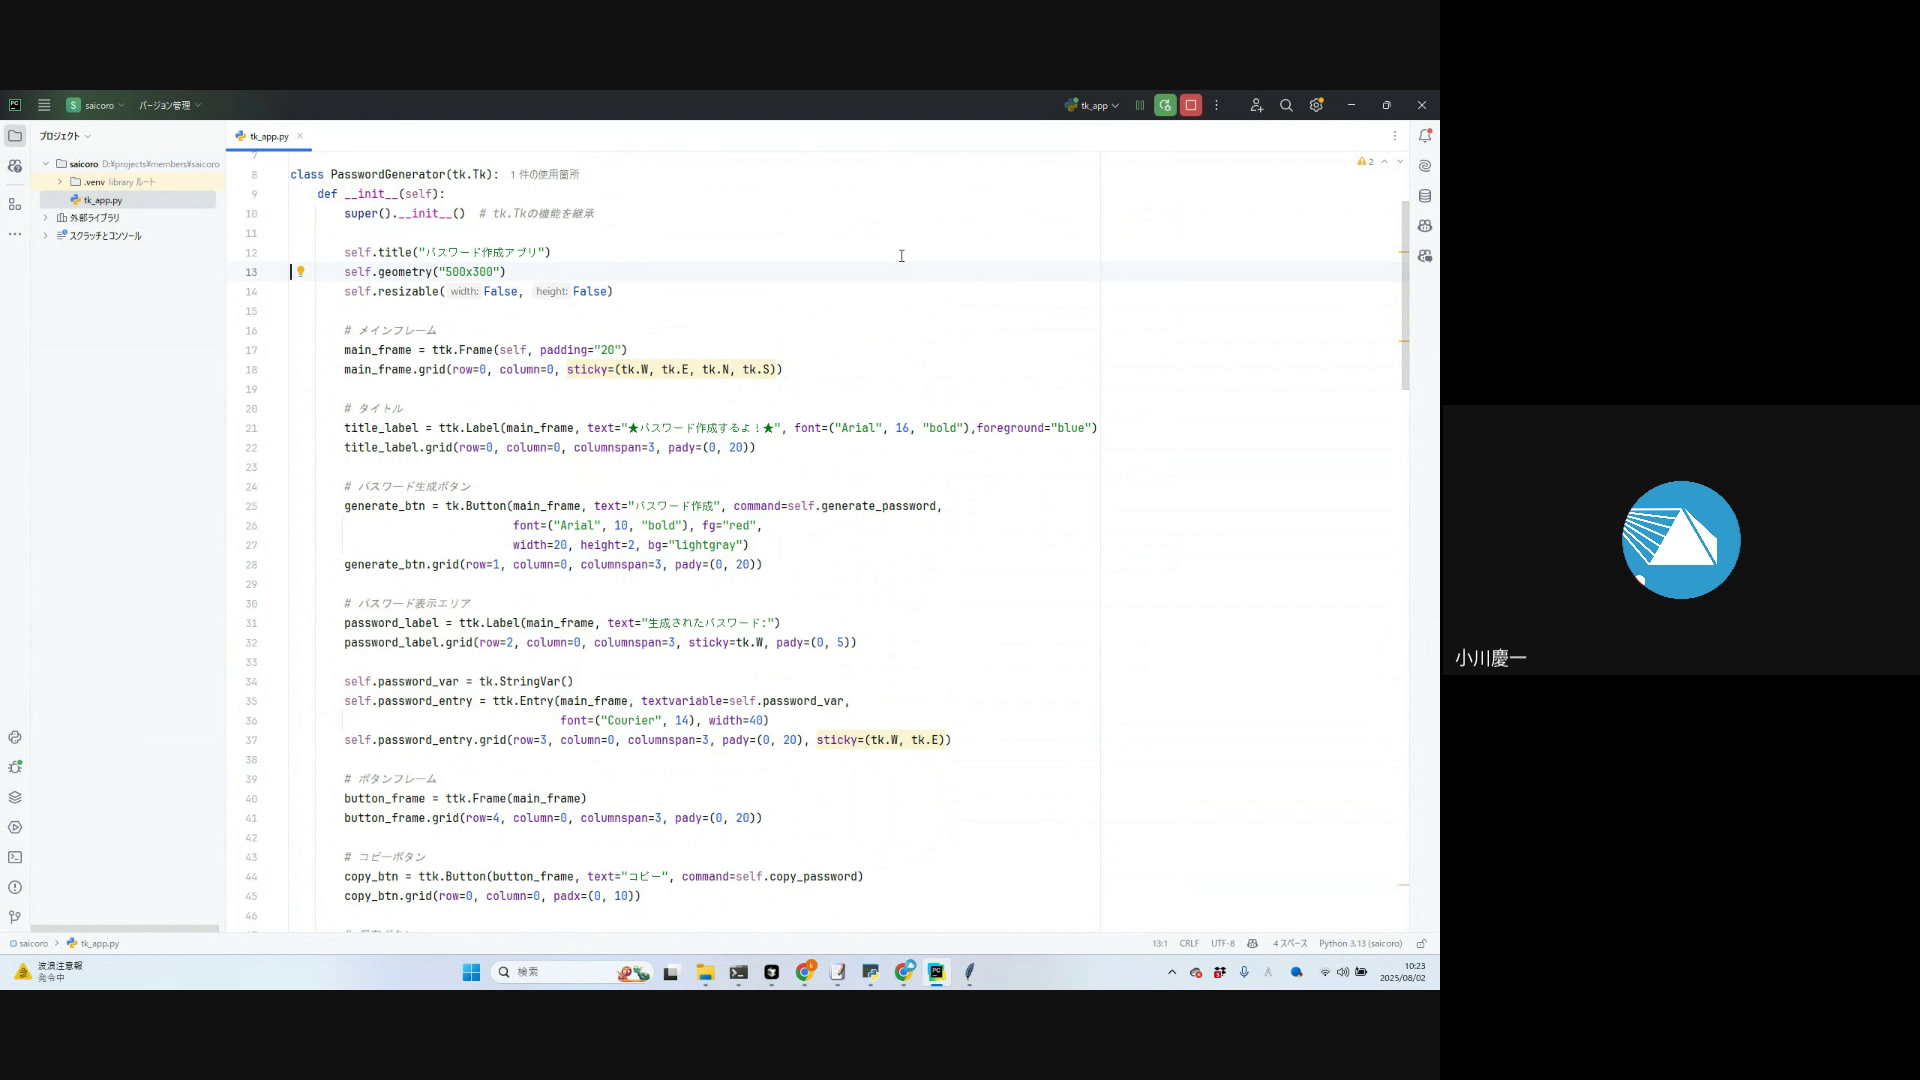
Task: Click the CRLF line separator status item
Action: click(1188, 943)
